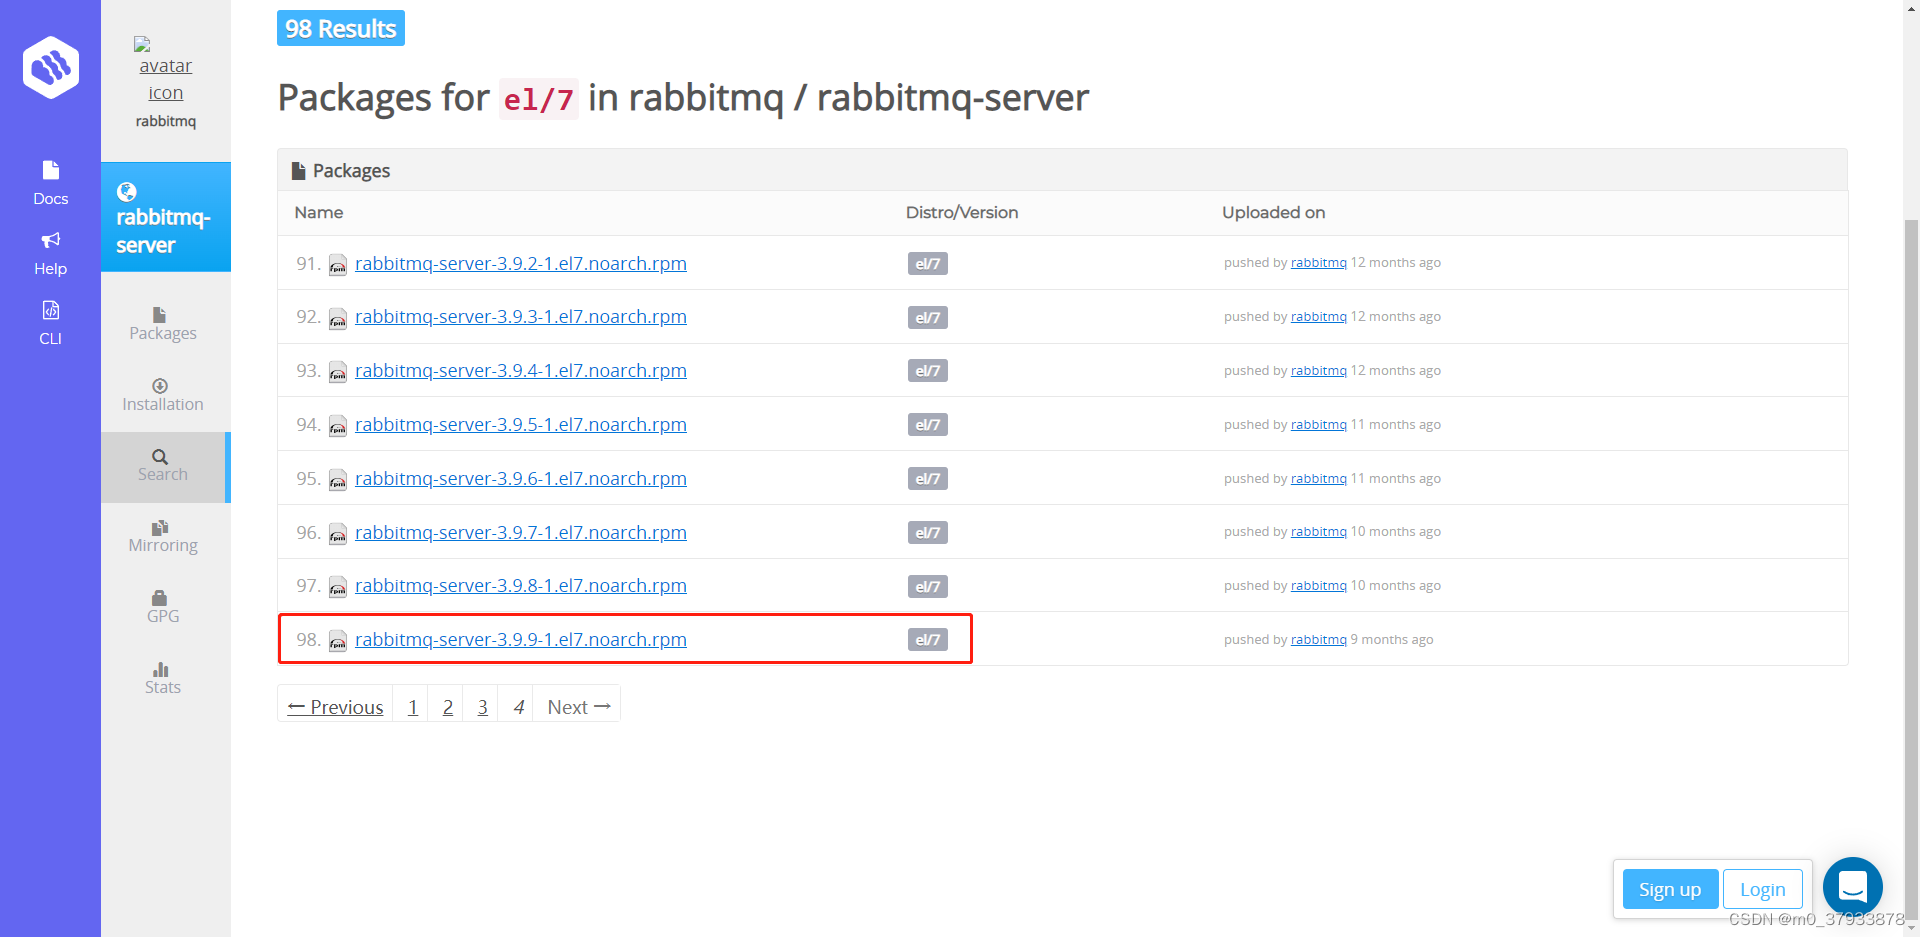
Task: Go to results page 1
Action: pyautogui.click(x=412, y=706)
